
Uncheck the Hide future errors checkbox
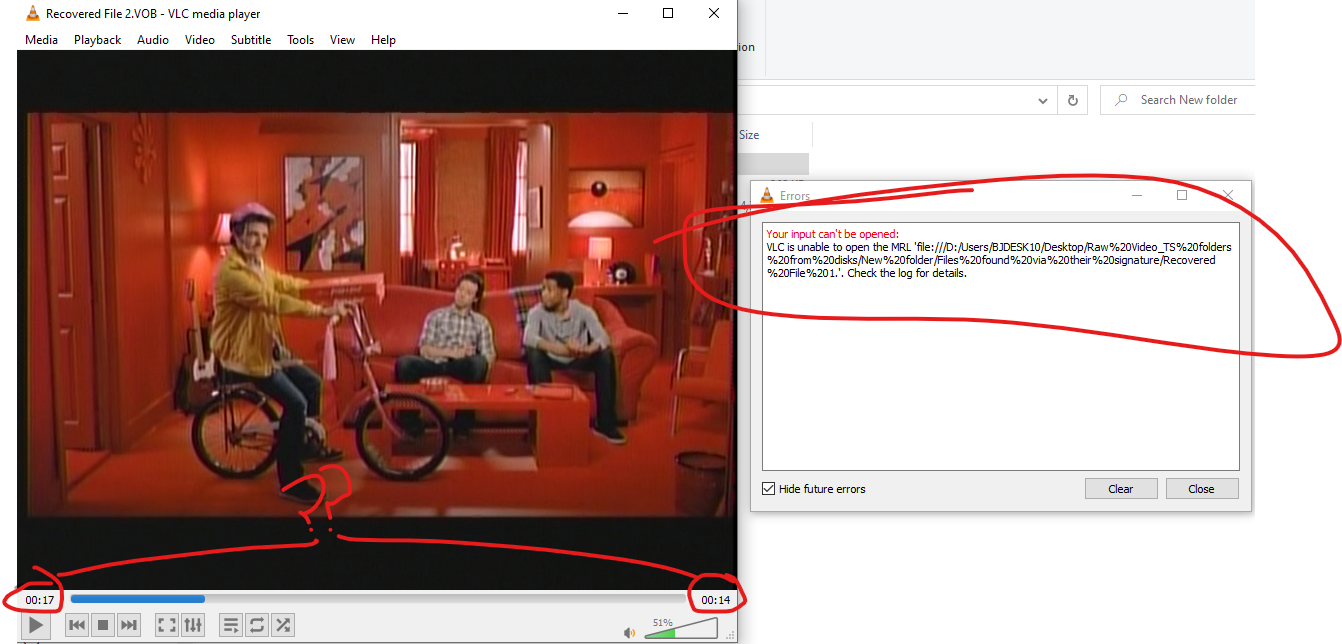click(768, 489)
